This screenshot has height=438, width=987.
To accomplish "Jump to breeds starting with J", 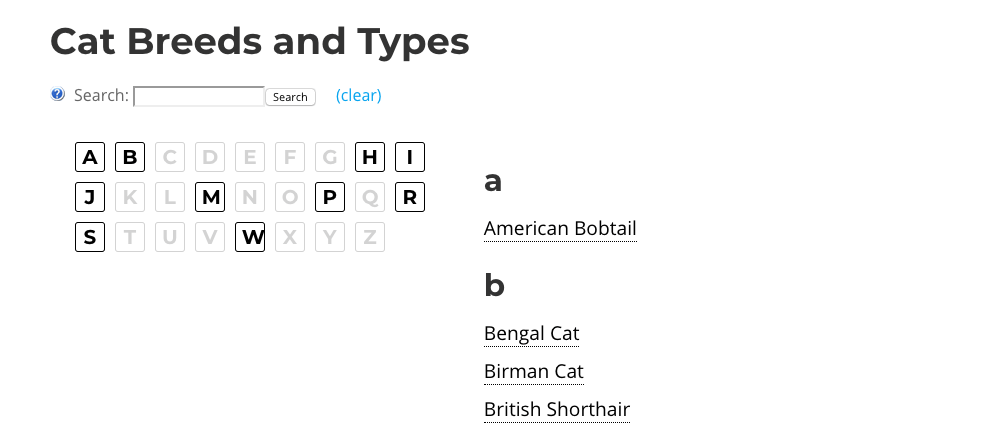I will [90, 197].
